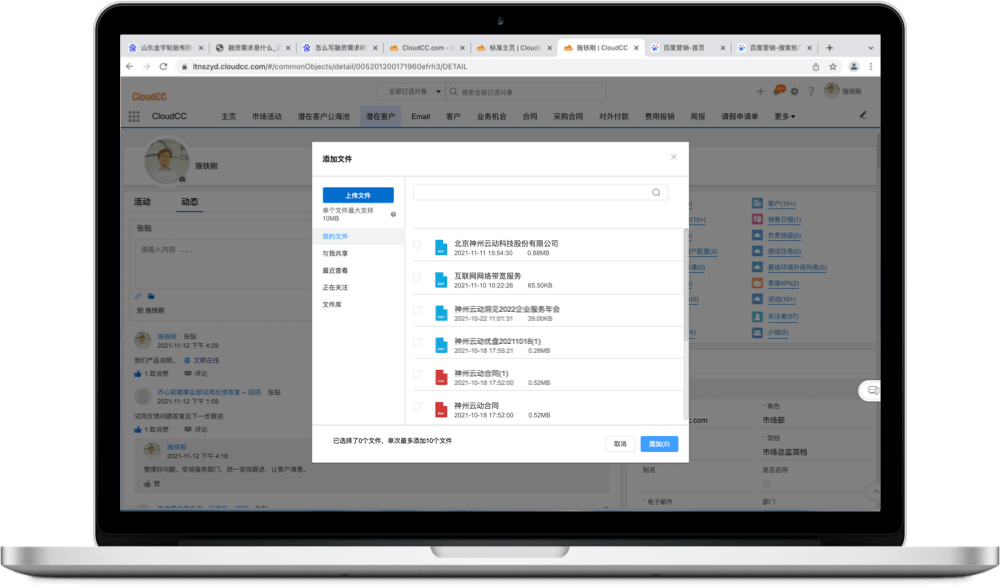Click the PDF icon for 神州云动合同(1)

440,377
